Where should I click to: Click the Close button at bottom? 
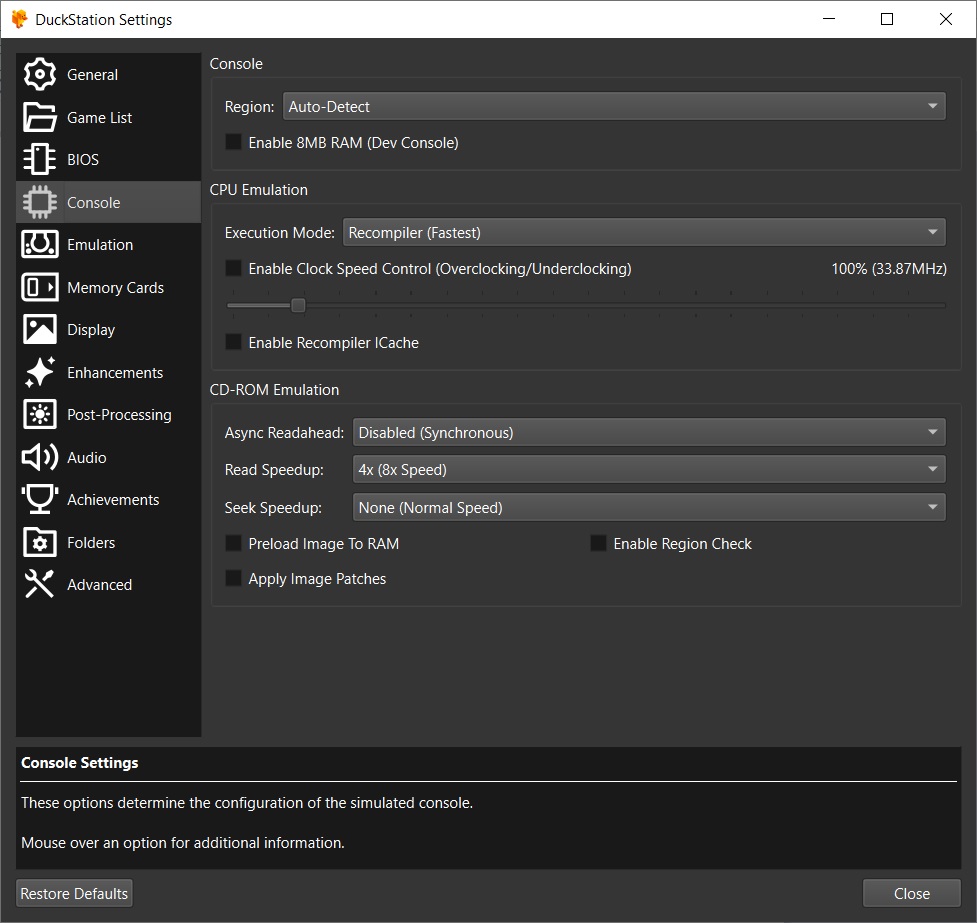[x=912, y=893]
